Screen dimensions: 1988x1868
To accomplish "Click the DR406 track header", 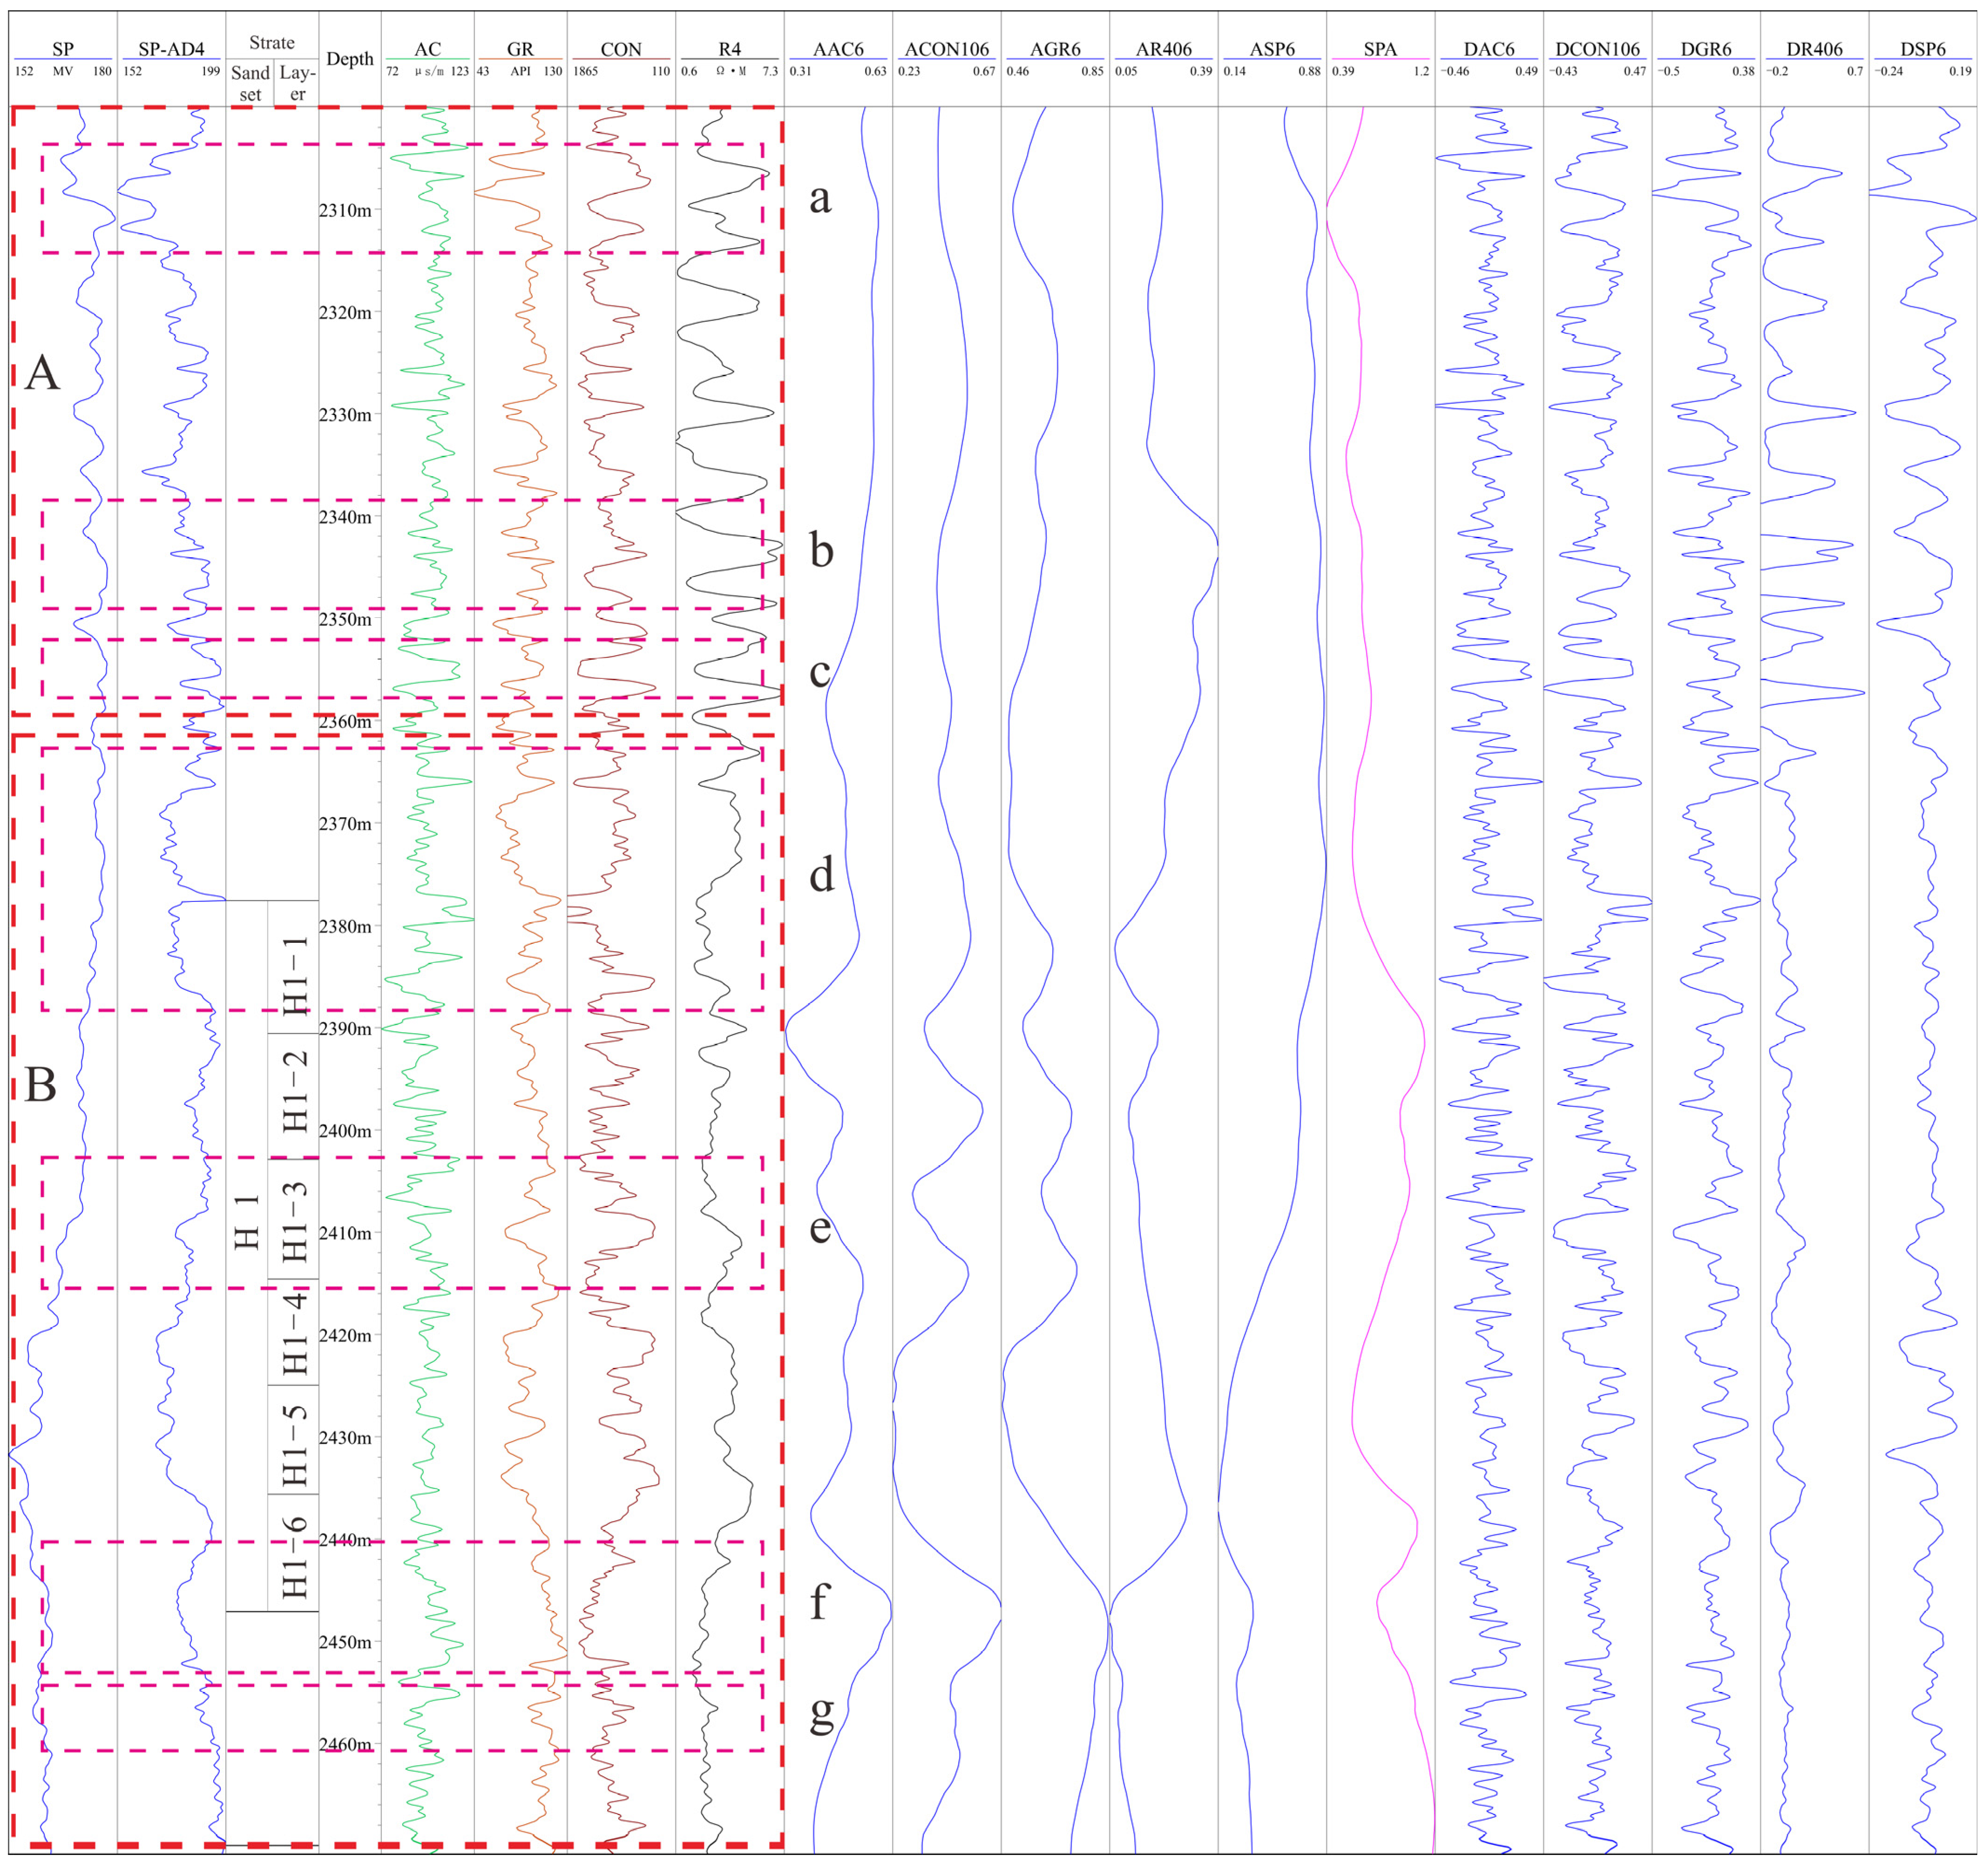I will (1815, 49).
